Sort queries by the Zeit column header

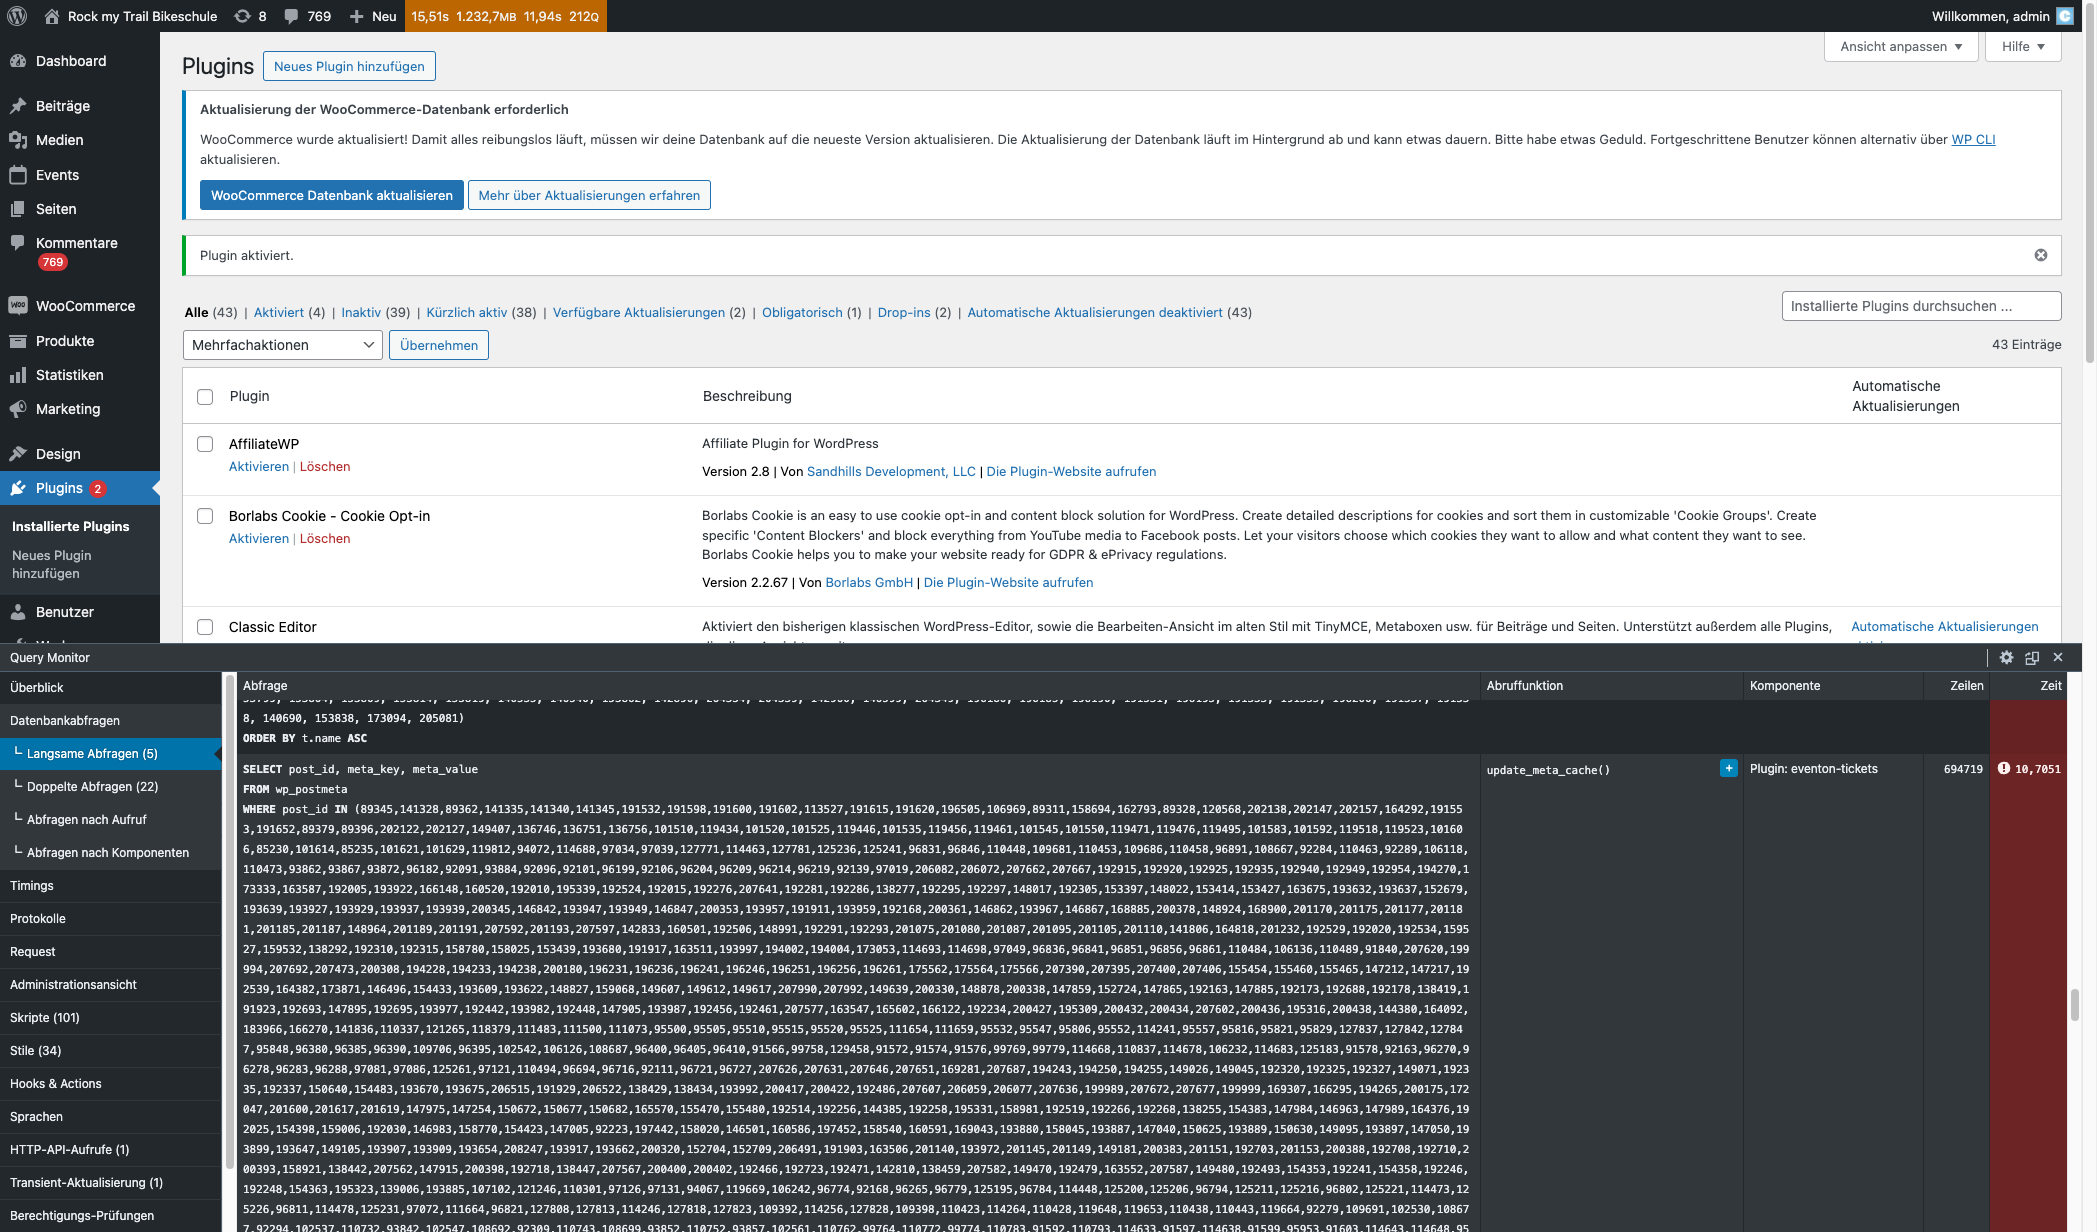(x=2051, y=686)
